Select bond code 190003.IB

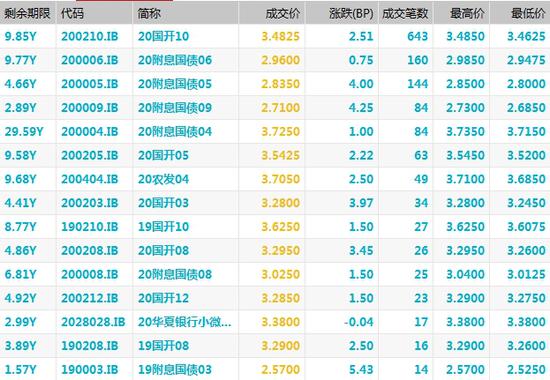point(90,369)
